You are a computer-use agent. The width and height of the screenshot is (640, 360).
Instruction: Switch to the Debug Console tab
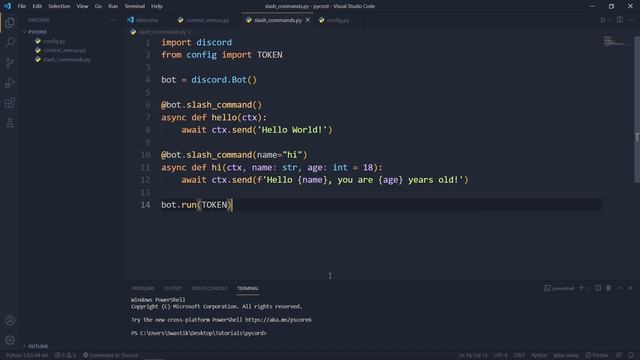click(209, 288)
